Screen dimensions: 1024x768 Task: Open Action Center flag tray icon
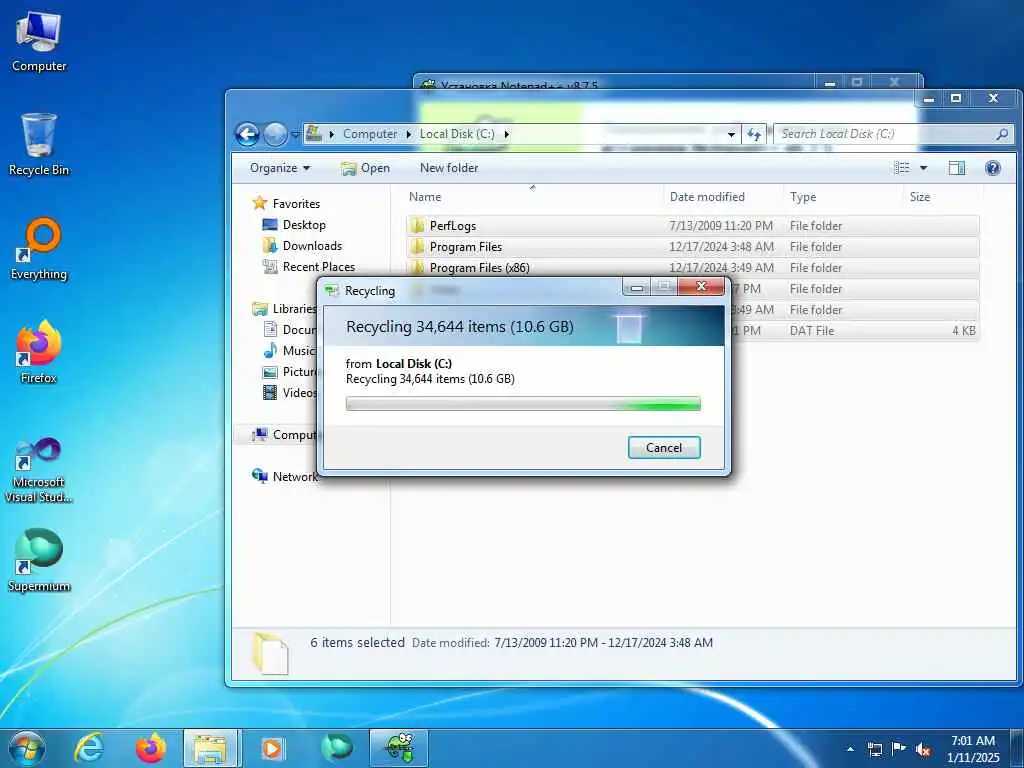(899, 749)
